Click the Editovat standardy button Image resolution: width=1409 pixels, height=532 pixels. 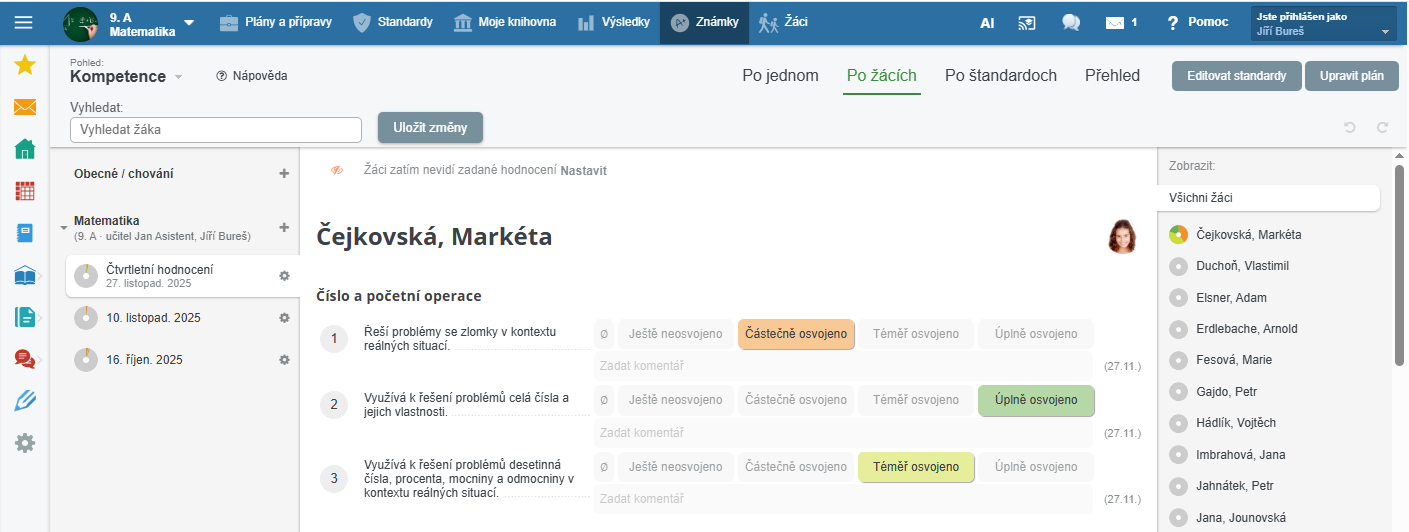[1236, 76]
